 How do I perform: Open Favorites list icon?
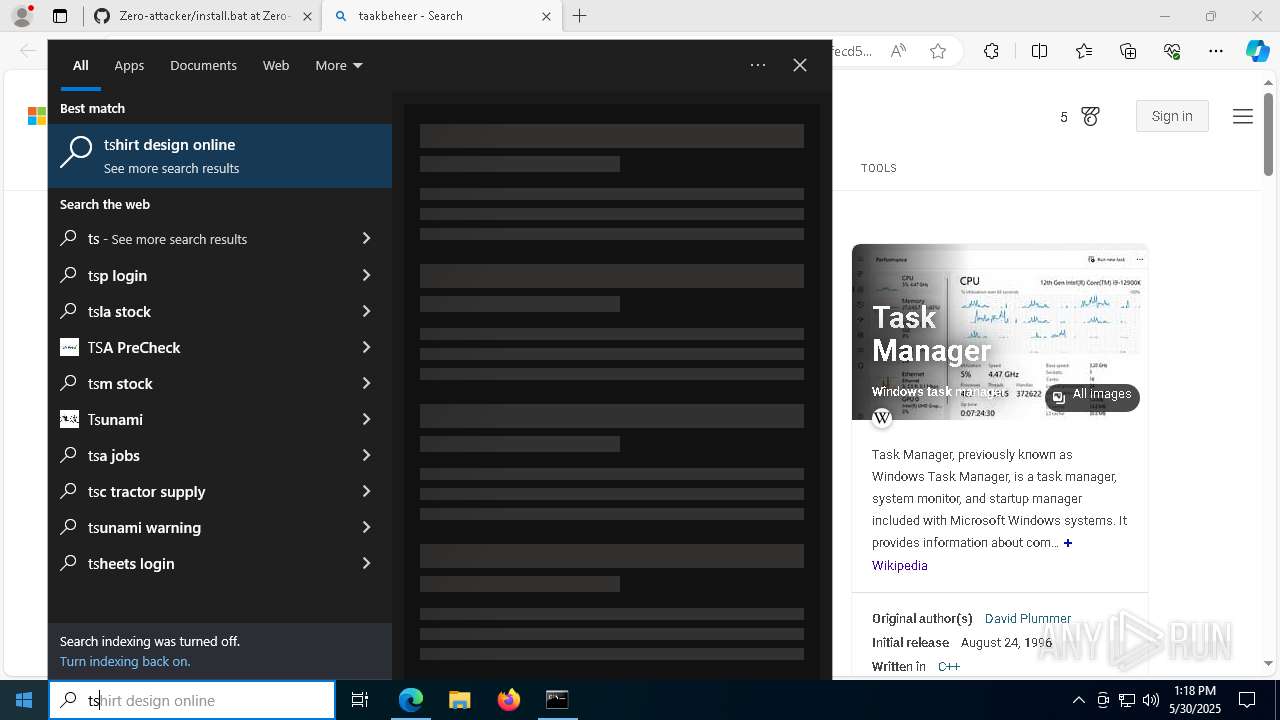click(1084, 51)
